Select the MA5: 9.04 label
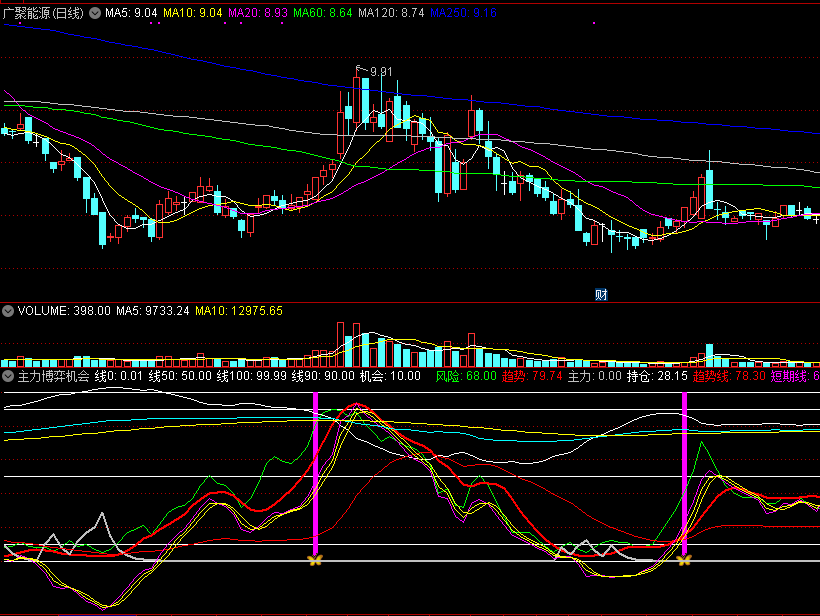The image size is (820, 616). pyautogui.click(x=131, y=13)
